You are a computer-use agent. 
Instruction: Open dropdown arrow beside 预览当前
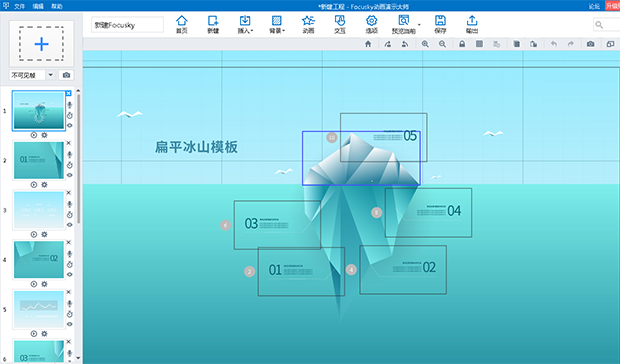pos(419,25)
